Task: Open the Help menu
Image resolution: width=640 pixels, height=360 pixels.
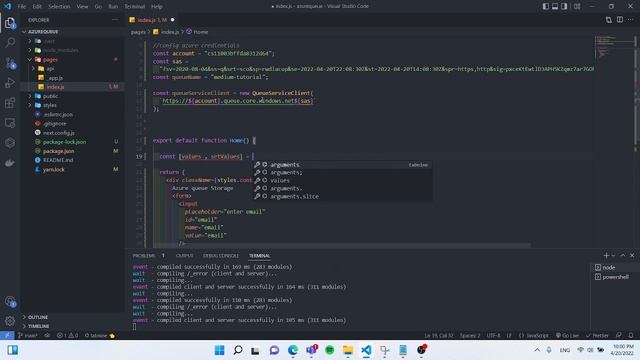Action: point(157,7)
